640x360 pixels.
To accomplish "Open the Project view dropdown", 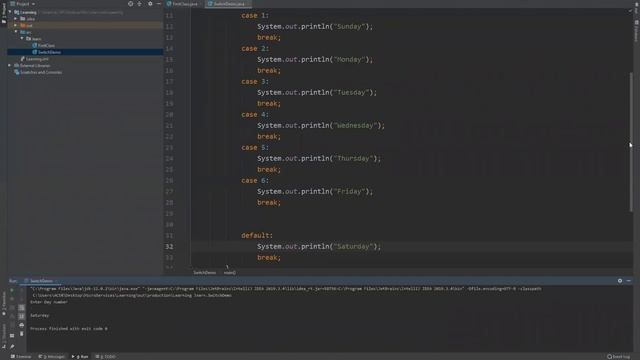I will 23,4.
